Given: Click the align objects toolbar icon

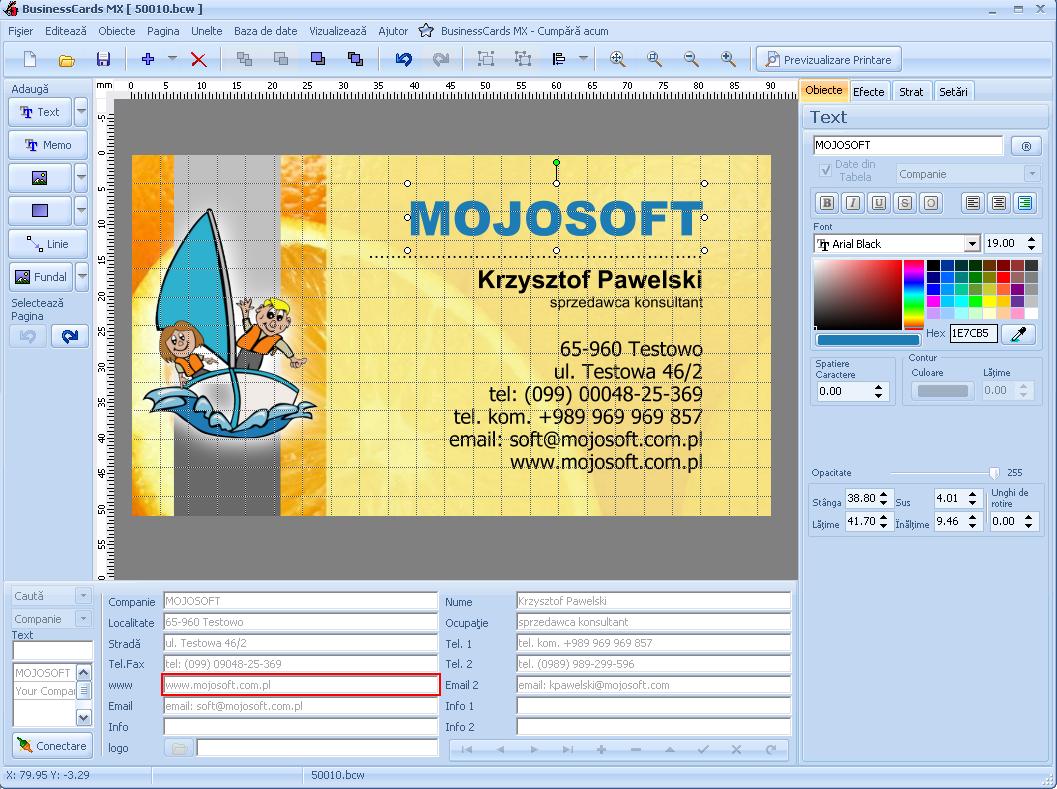Looking at the screenshot, I should tap(559, 59).
